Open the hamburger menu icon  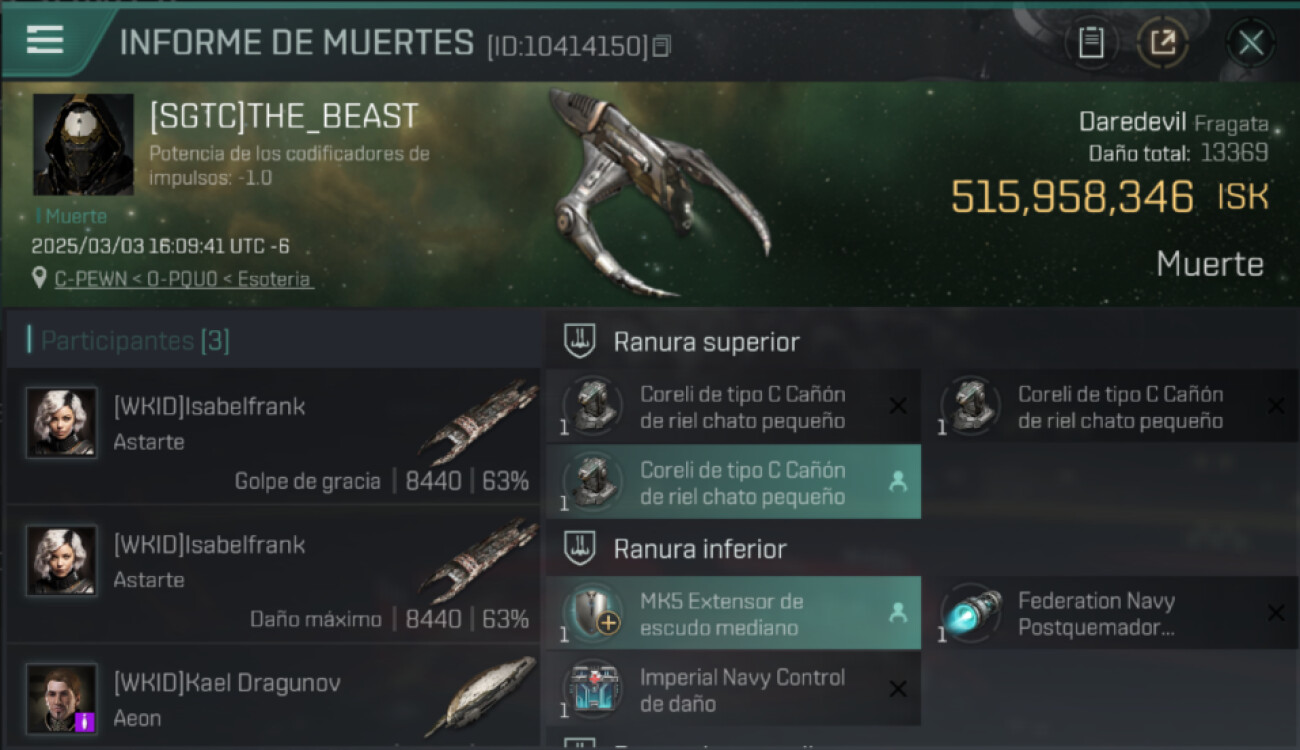(45, 40)
